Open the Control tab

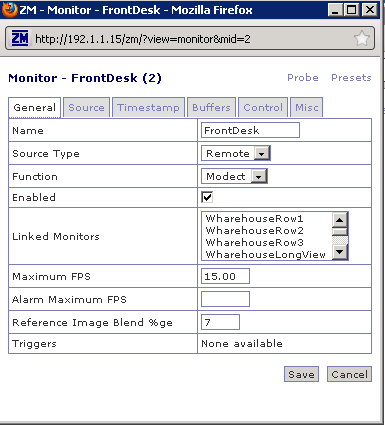(263, 108)
